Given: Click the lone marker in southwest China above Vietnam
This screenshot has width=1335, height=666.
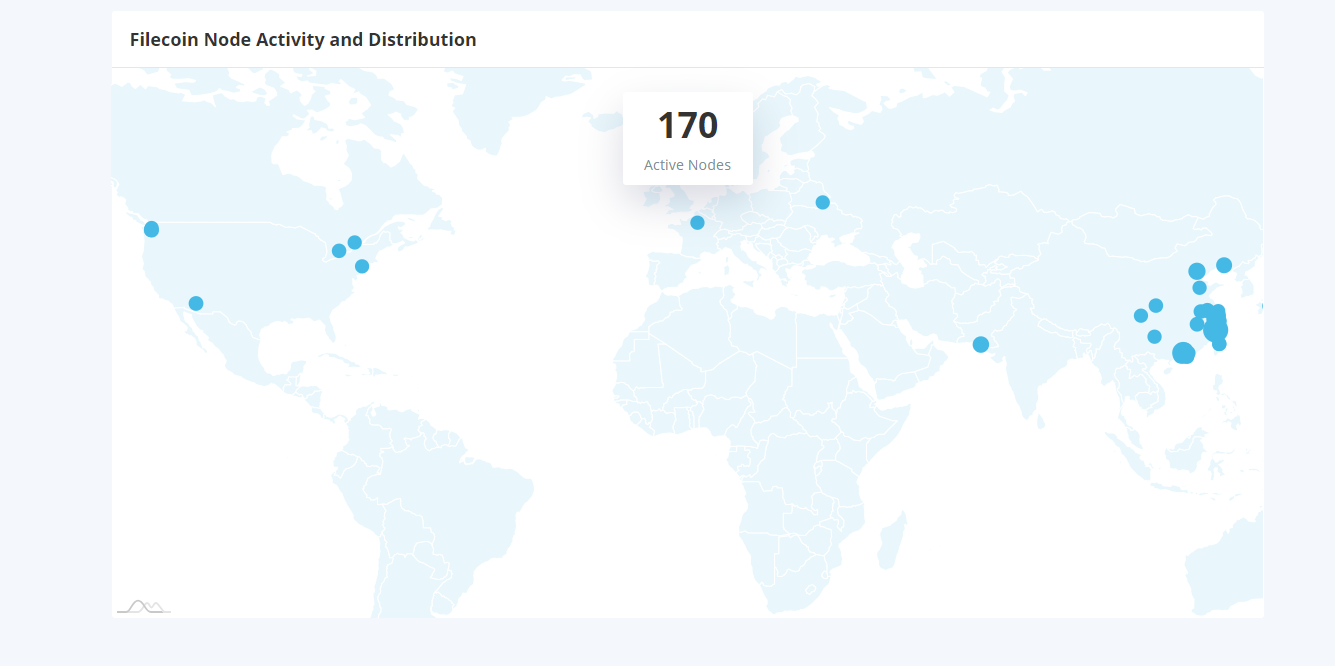Looking at the screenshot, I should click(1154, 336).
